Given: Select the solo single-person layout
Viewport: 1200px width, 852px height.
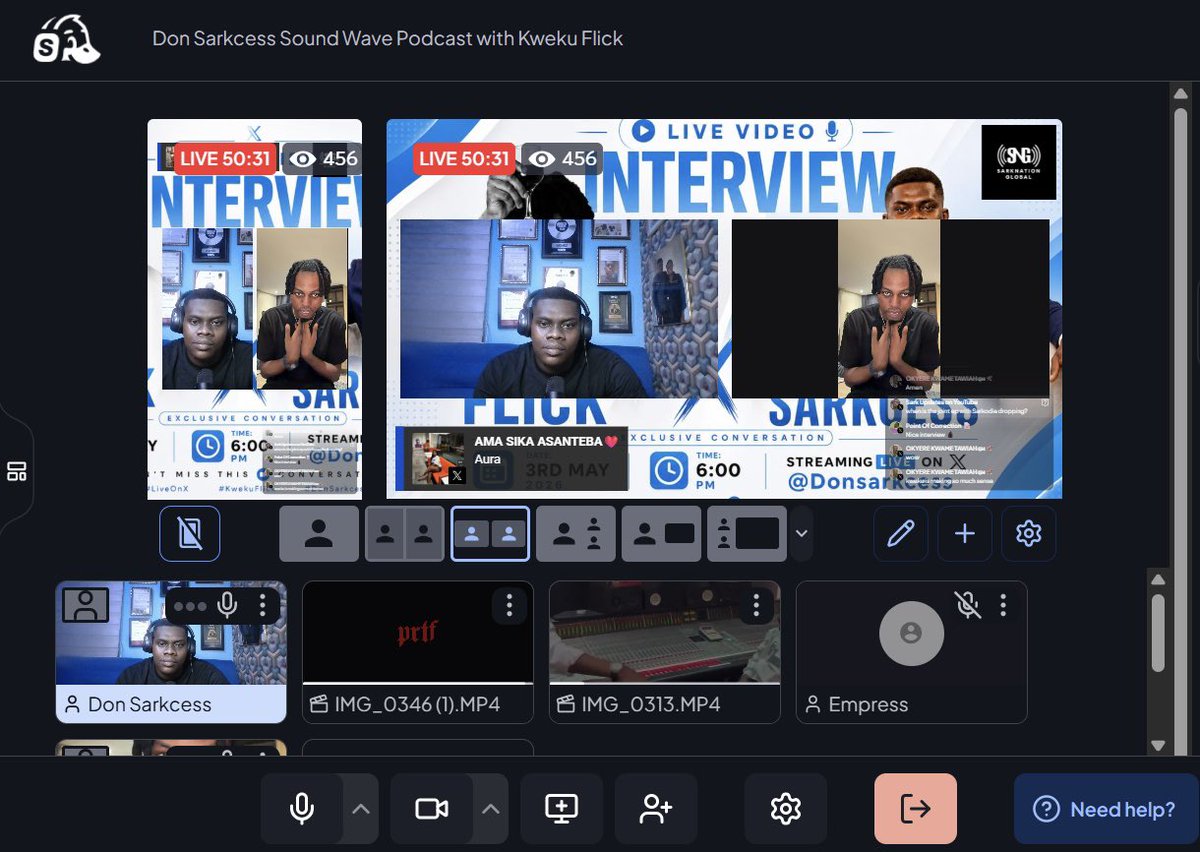Looking at the screenshot, I should coord(319,534).
